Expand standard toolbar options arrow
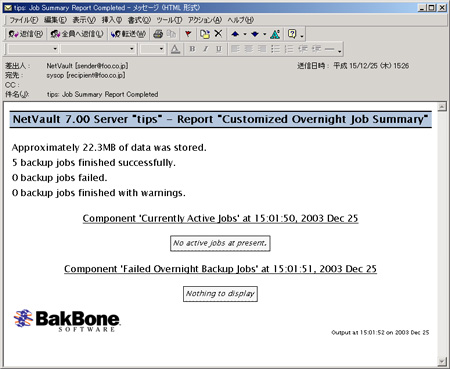450x369 pixels. 302,35
